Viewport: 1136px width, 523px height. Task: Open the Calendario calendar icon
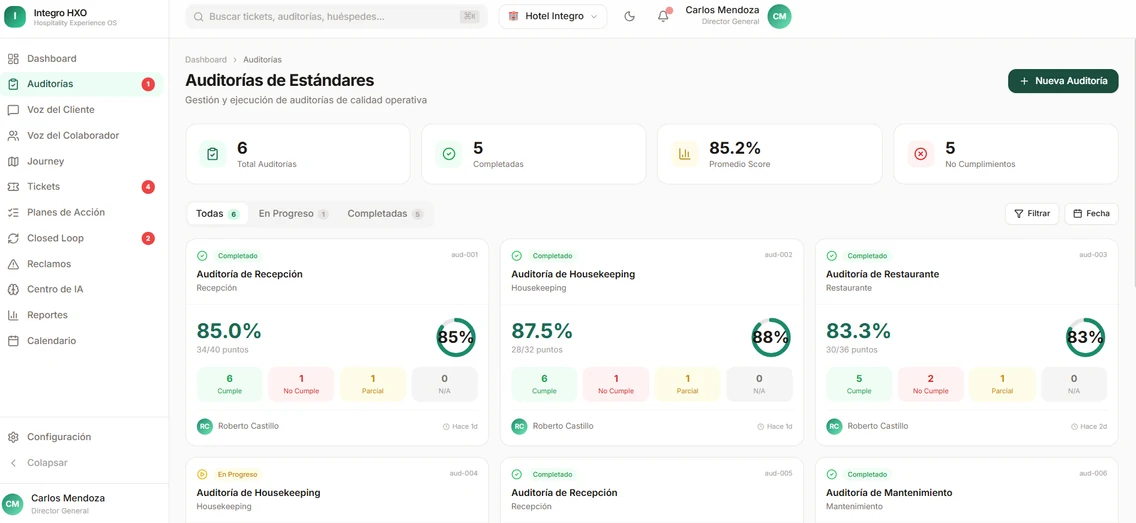(x=13, y=340)
